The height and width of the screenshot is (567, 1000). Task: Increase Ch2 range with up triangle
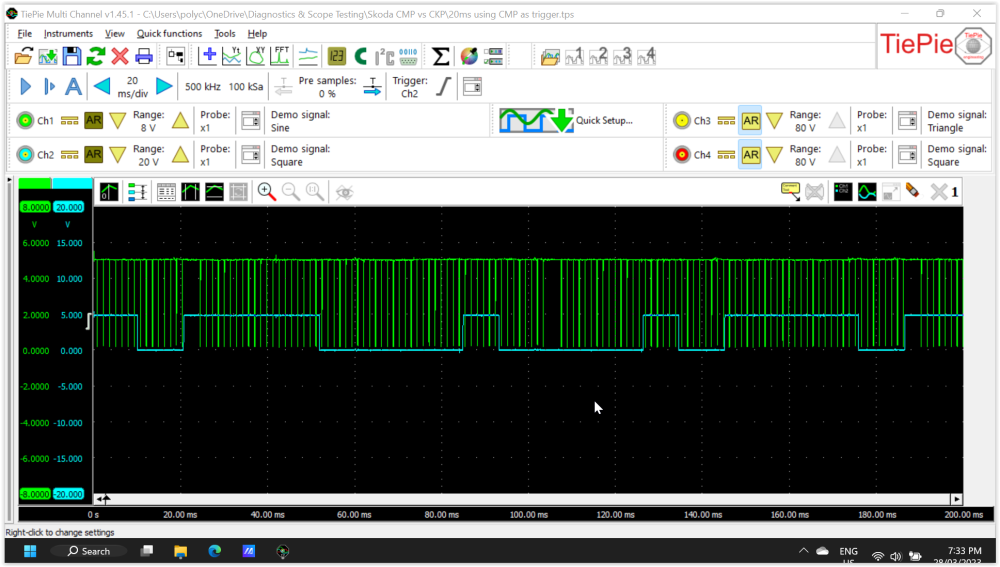[x=180, y=154]
